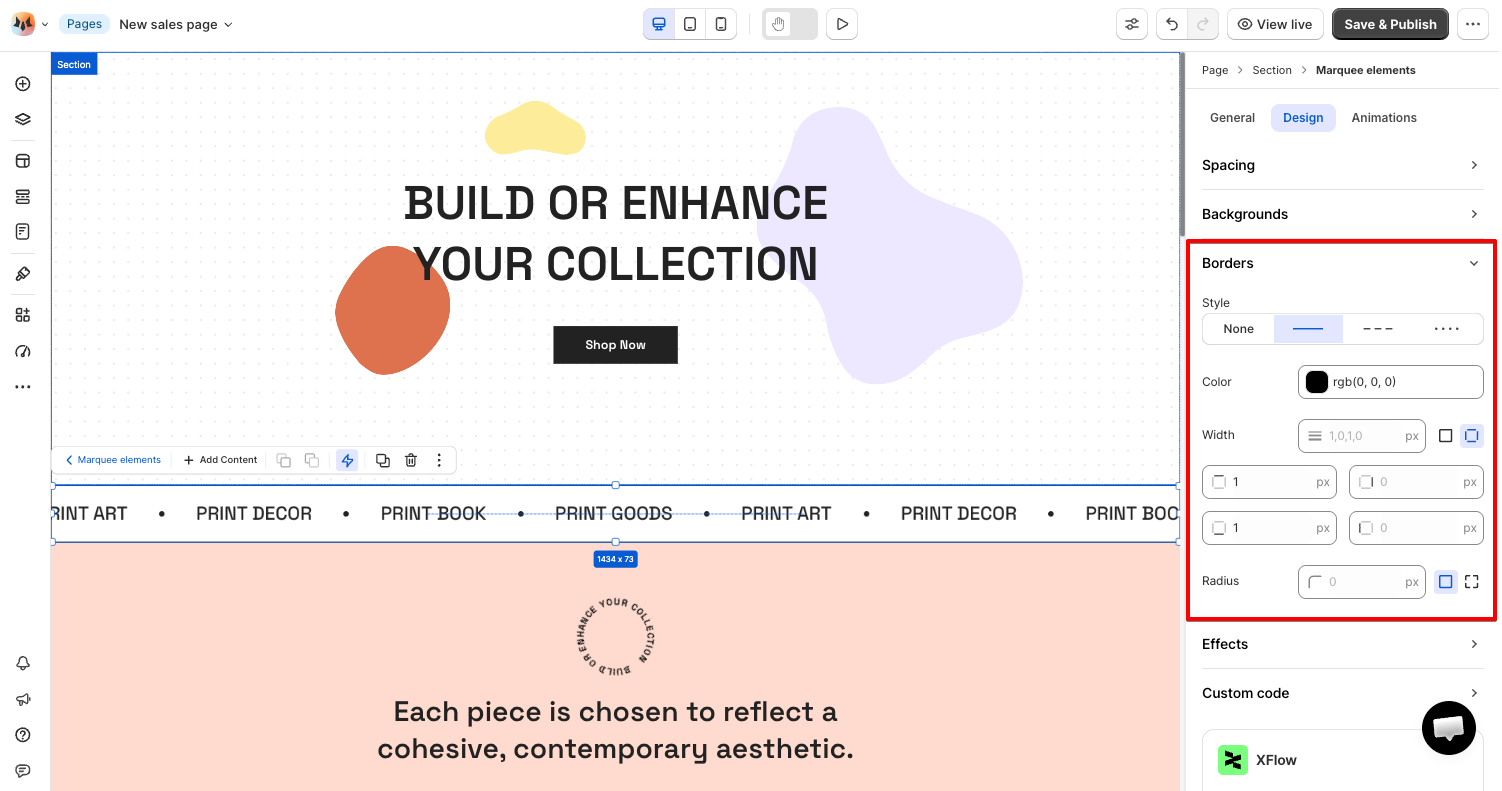Switch to the Animations tab
The width and height of the screenshot is (1502, 791).
[1383, 118]
